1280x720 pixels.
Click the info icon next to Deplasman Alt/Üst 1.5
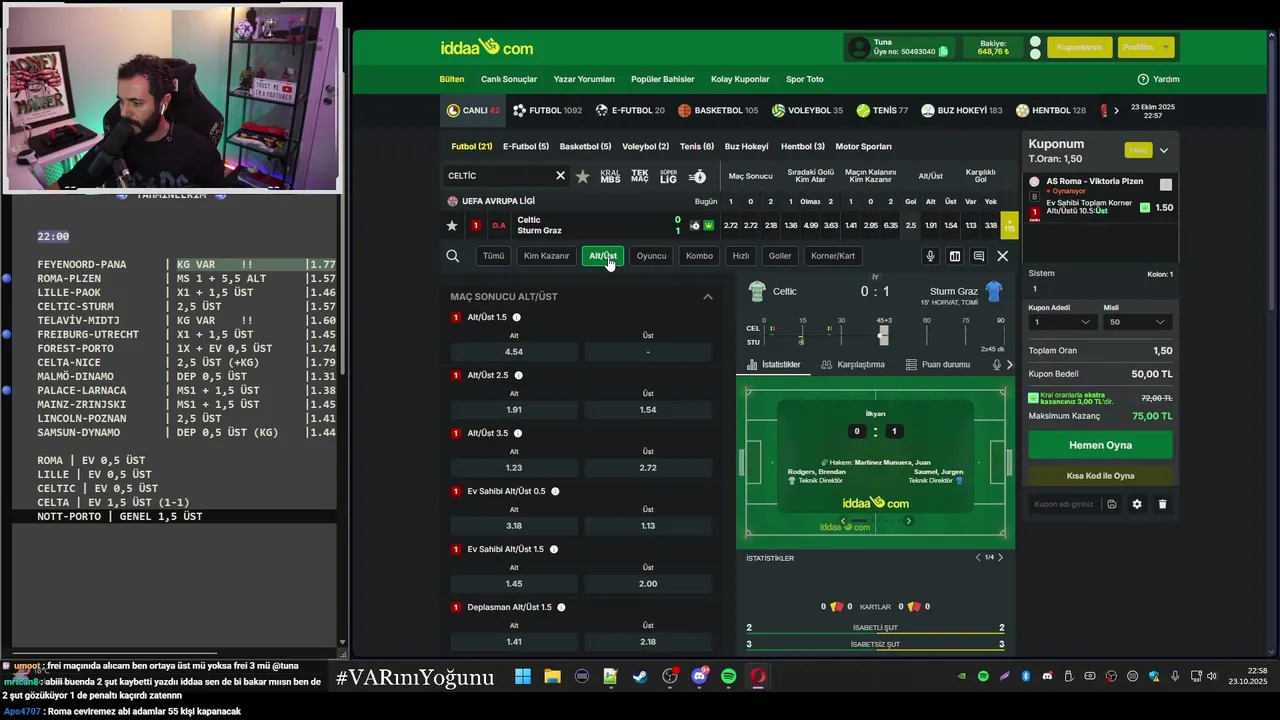tap(561, 607)
